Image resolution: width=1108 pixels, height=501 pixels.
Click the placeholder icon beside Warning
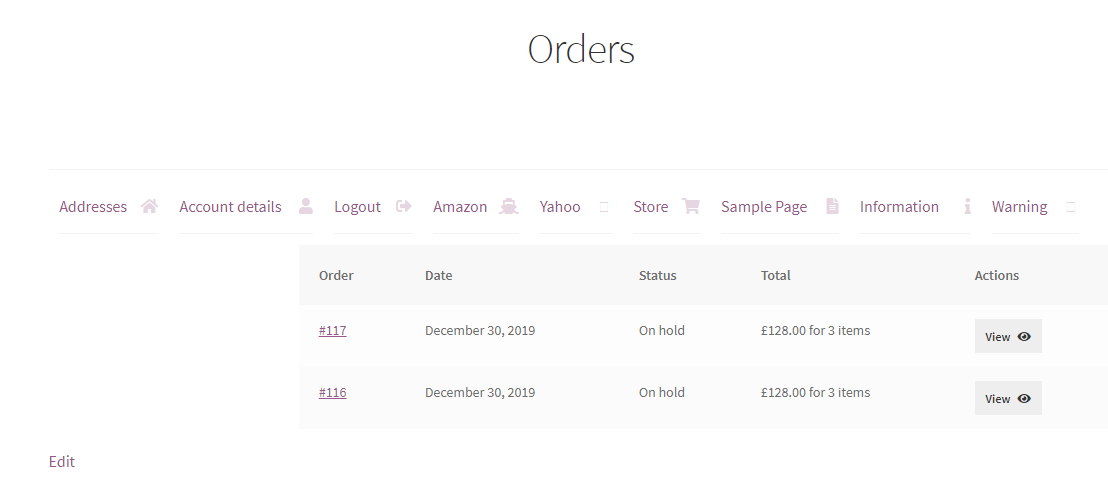(x=1071, y=207)
